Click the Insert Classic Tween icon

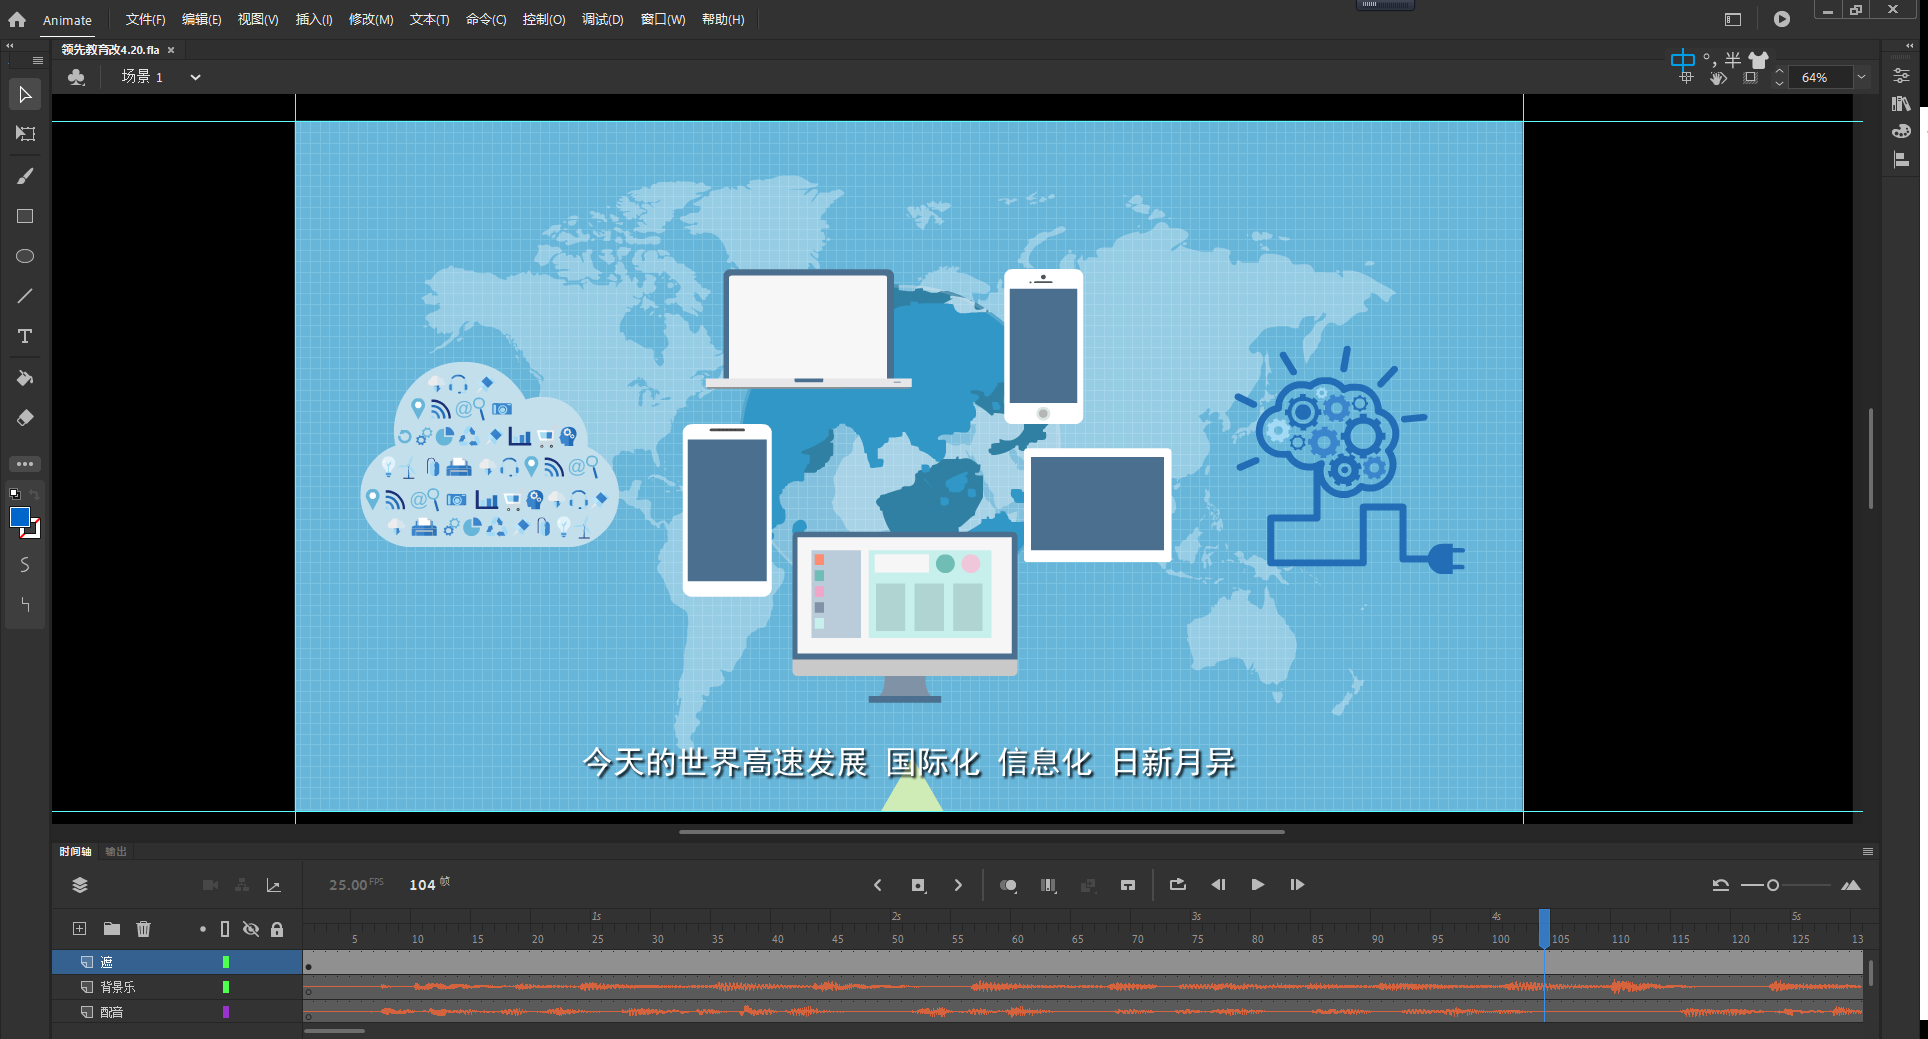(1128, 885)
